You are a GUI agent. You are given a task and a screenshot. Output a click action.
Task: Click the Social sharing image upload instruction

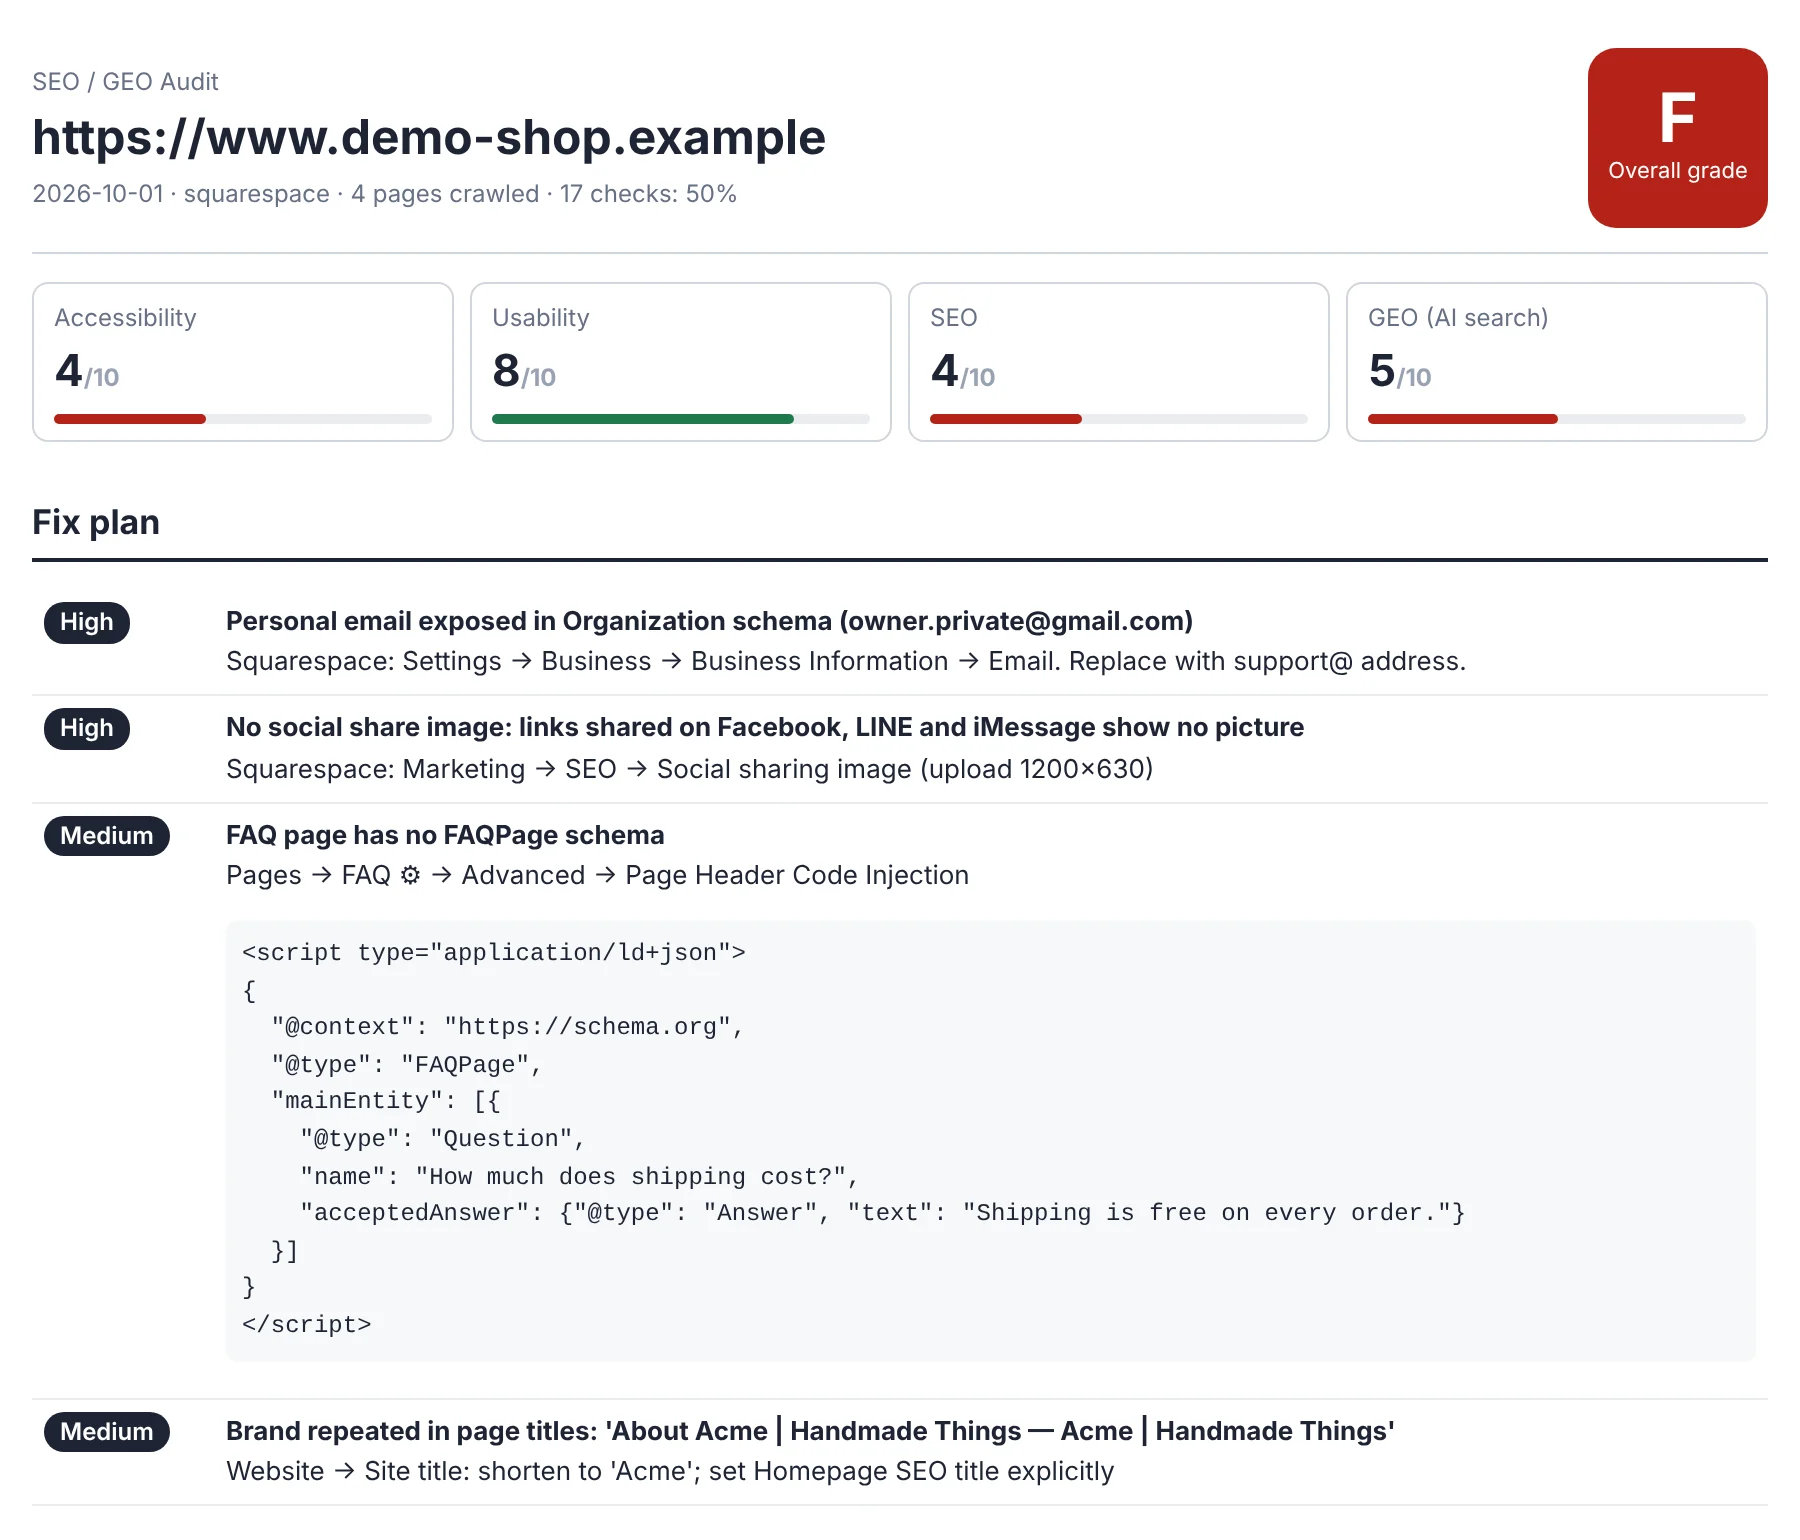690,769
